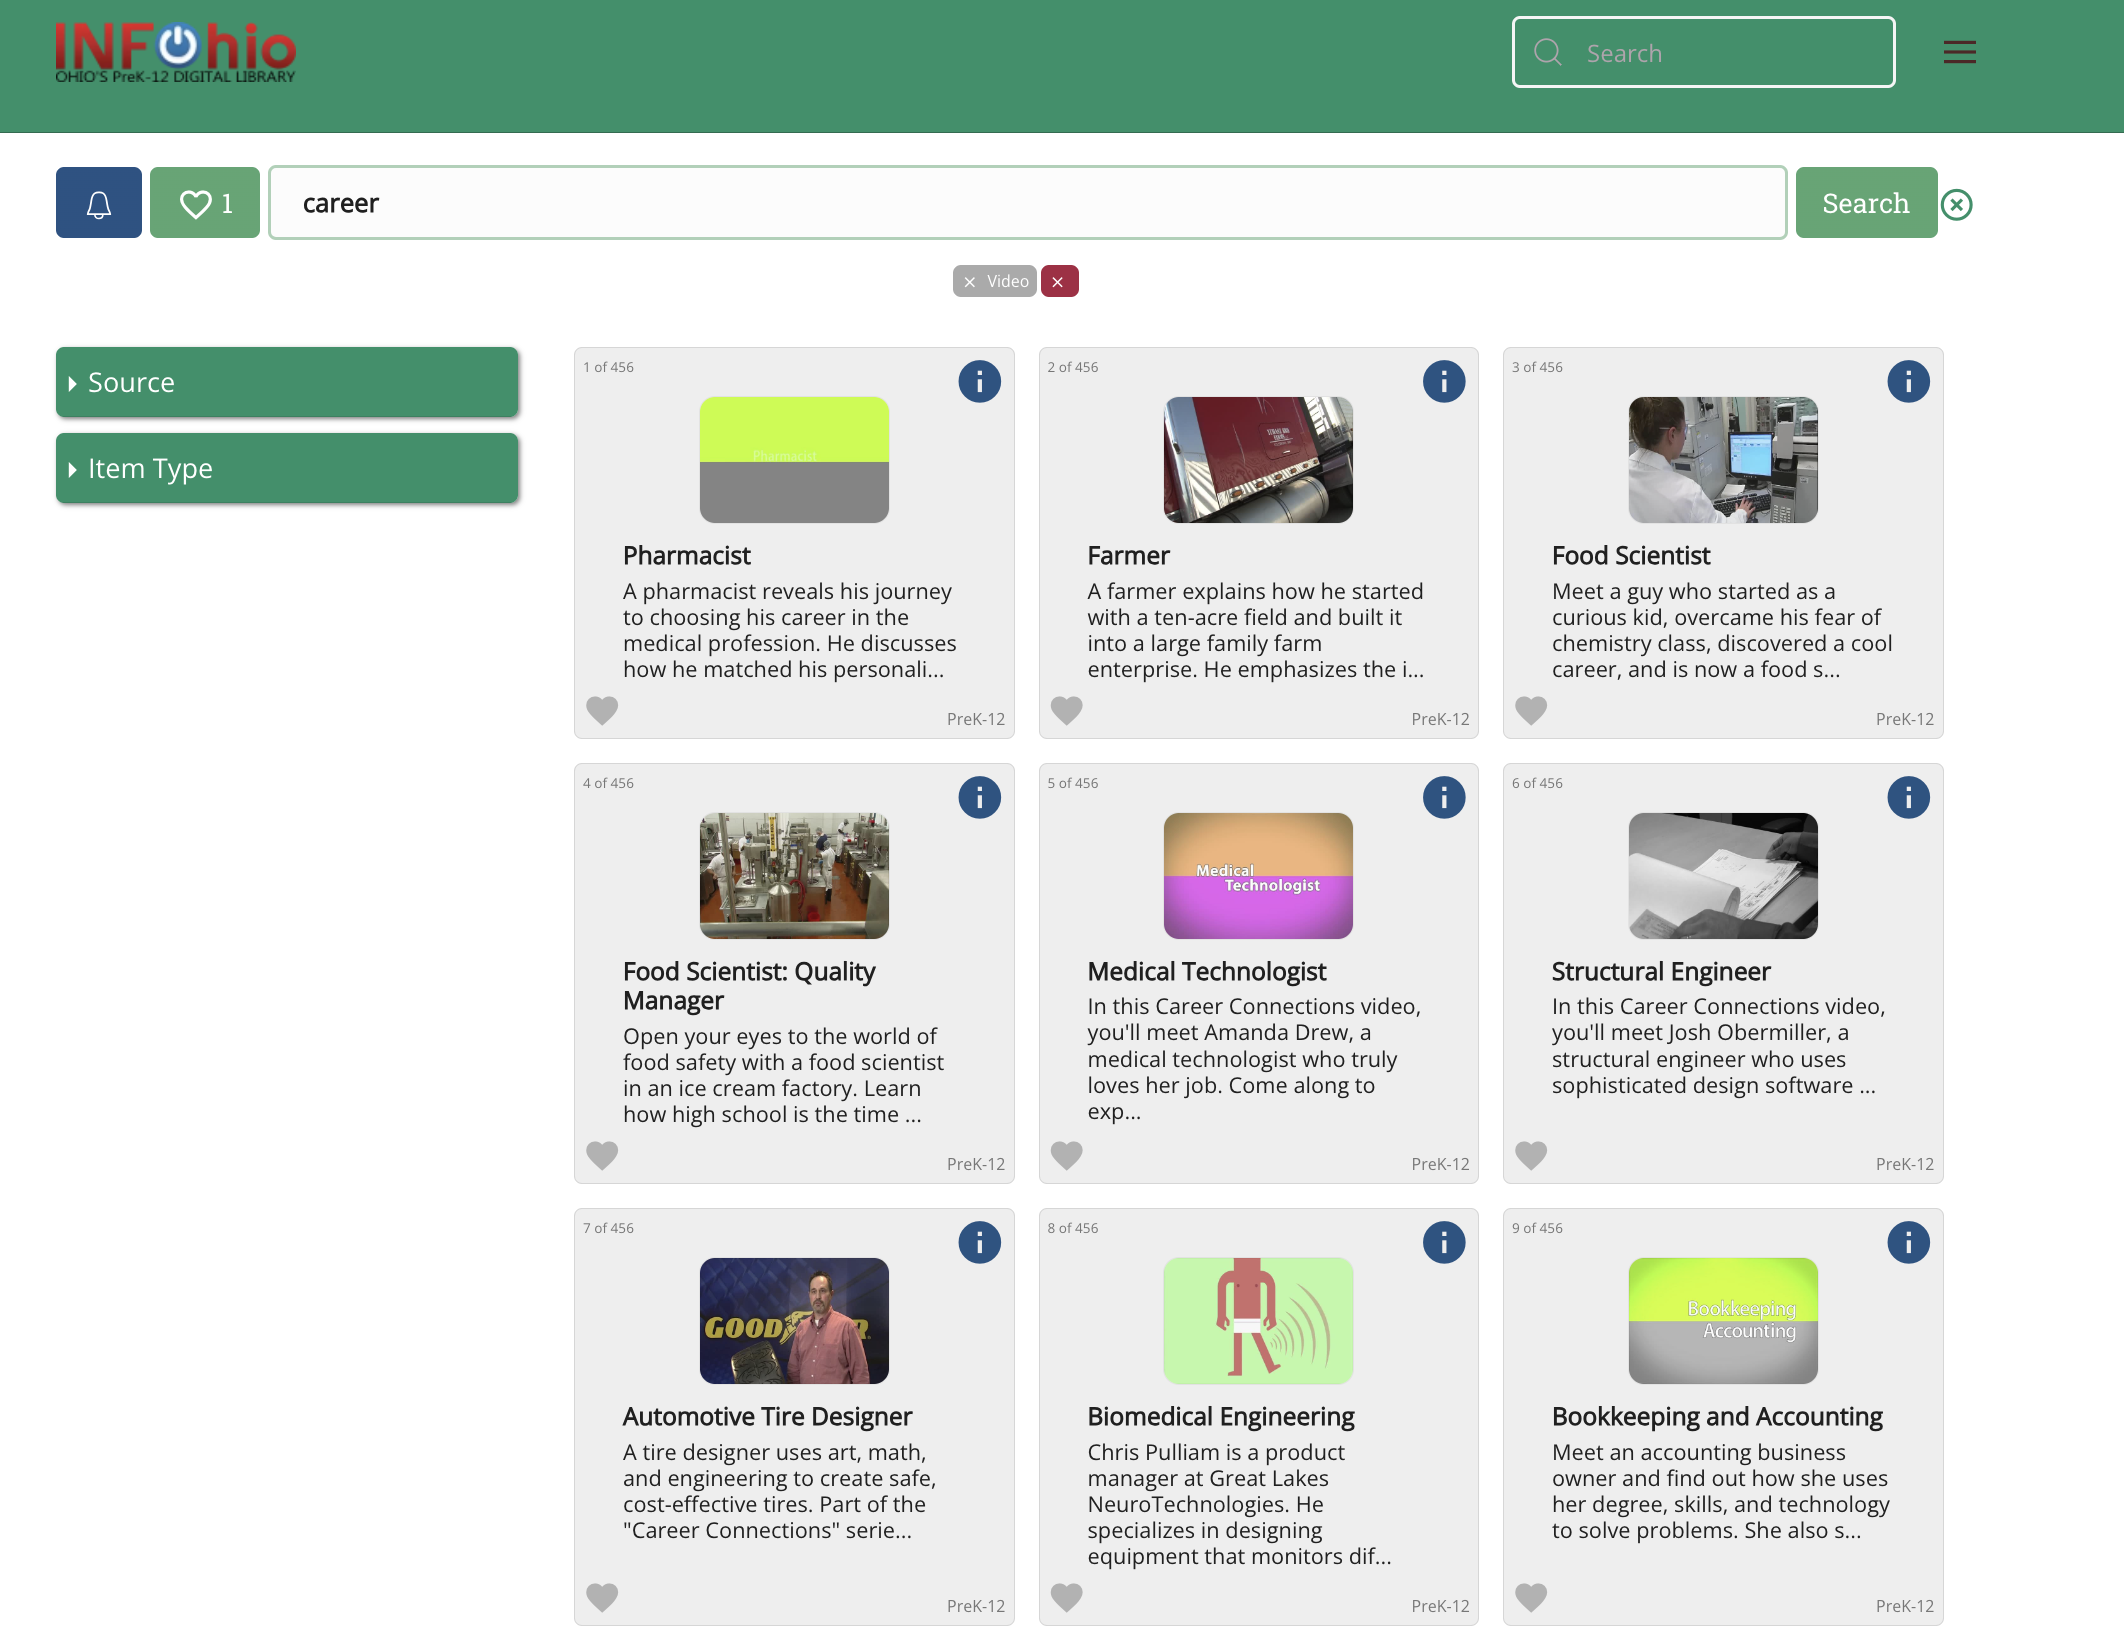Click the Search button

[x=1866, y=202]
